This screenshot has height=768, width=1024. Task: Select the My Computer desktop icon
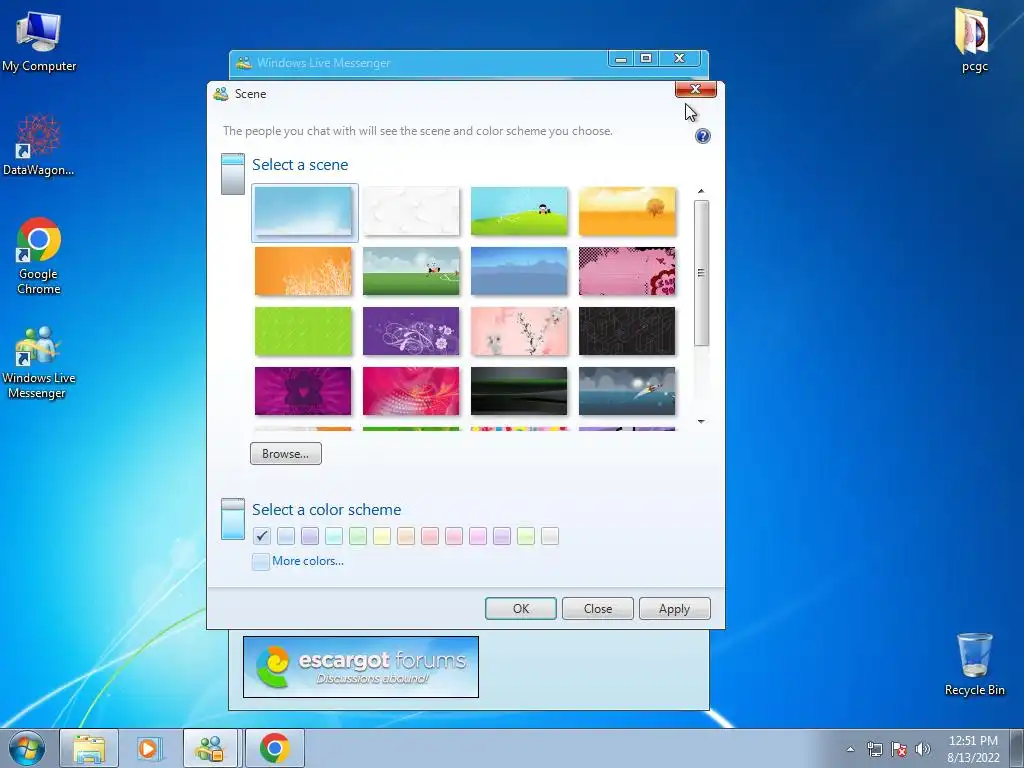[x=39, y=40]
